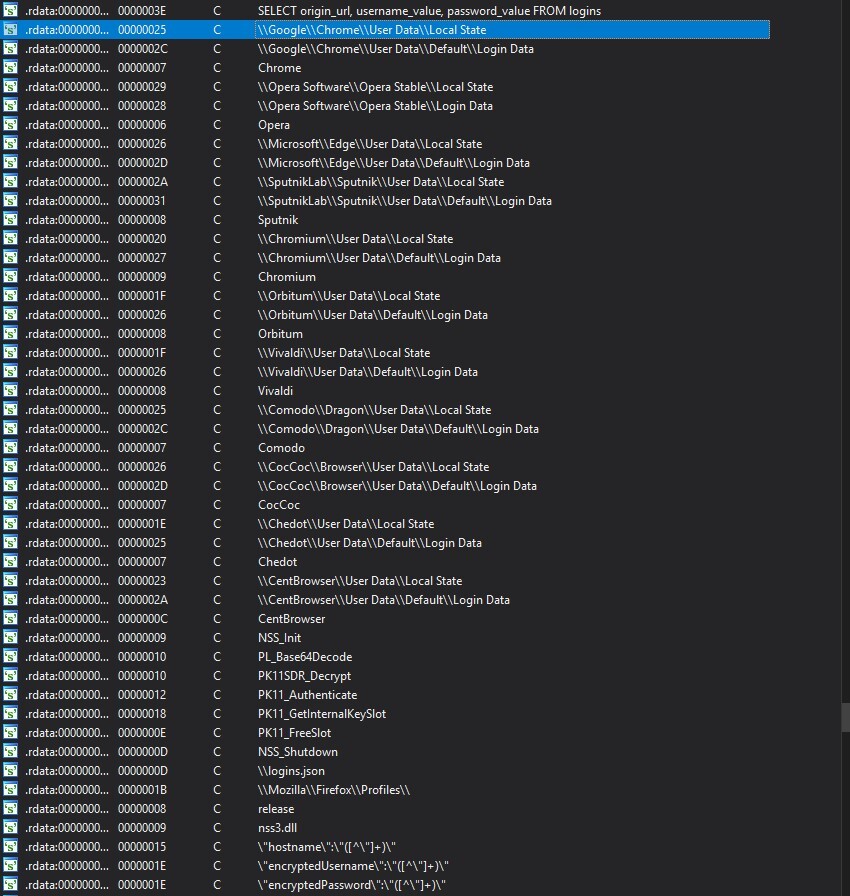Click the string icon beside the release row
Viewport: 850px width, 896px height.
[x=10, y=809]
